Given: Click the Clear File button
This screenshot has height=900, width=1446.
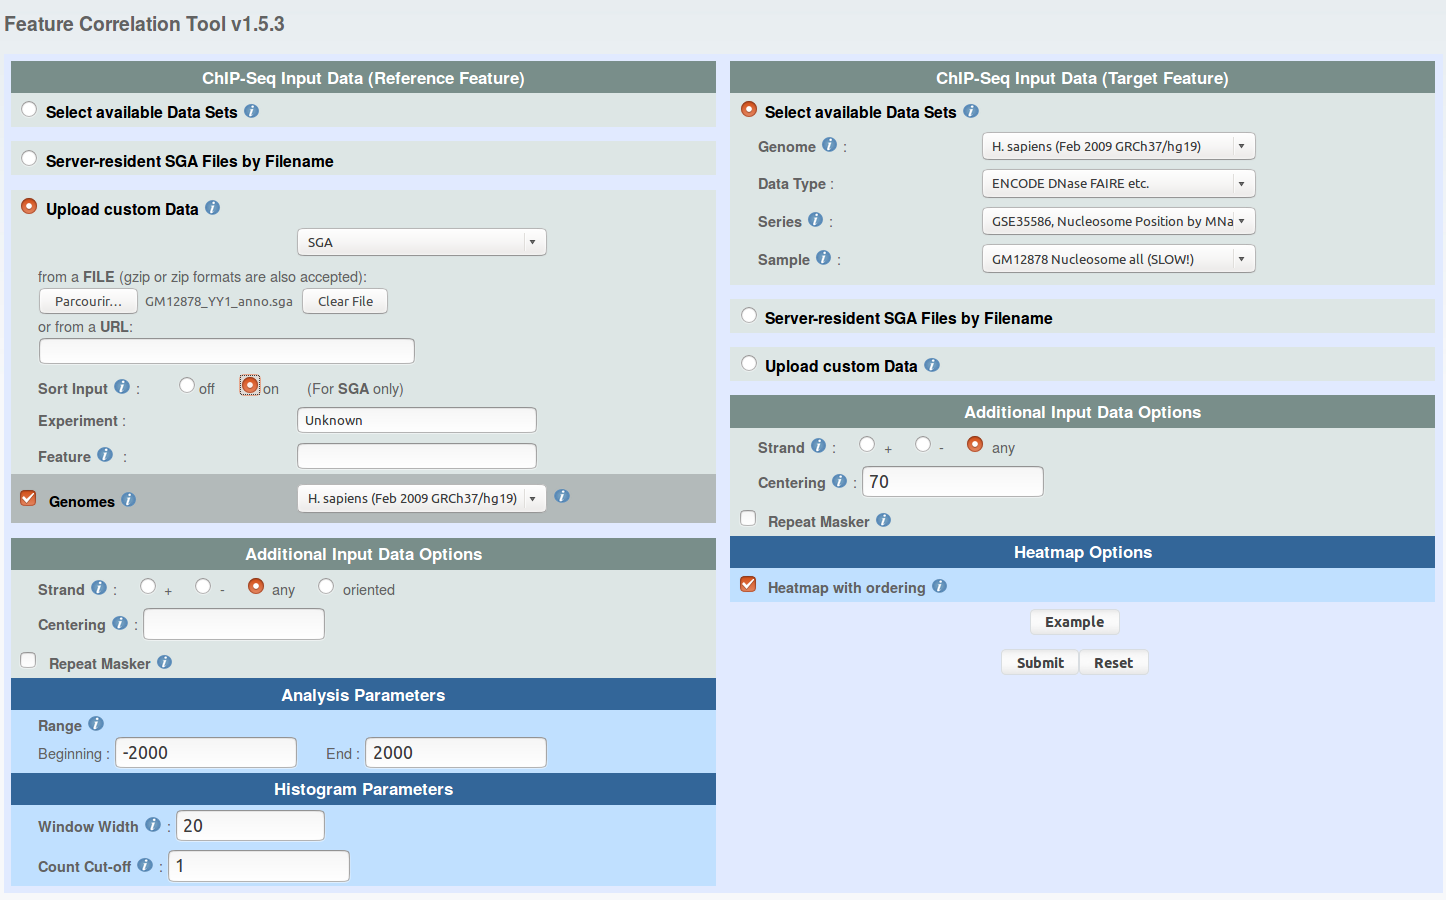Looking at the screenshot, I should pyautogui.click(x=345, y=302).
